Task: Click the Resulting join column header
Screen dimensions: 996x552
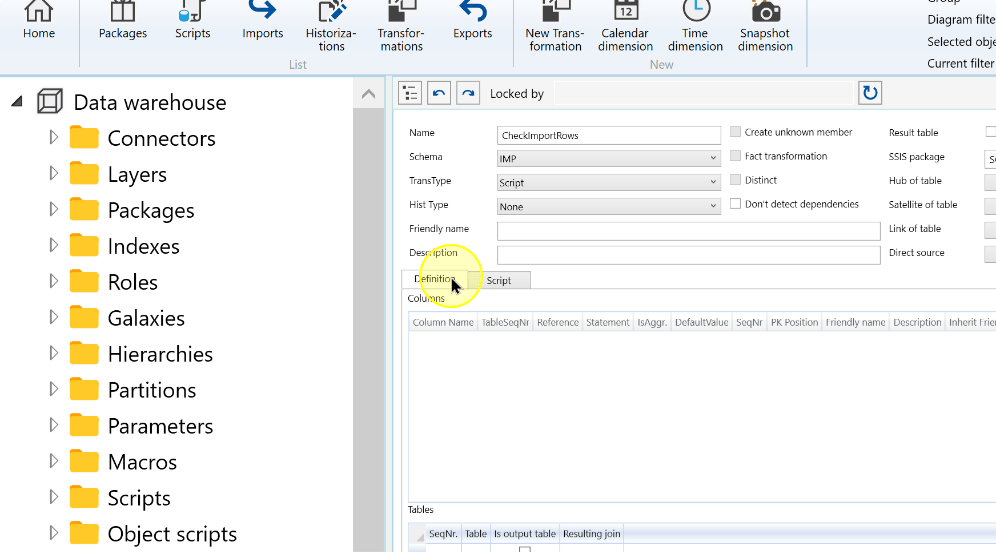Action: coord(591,534)
